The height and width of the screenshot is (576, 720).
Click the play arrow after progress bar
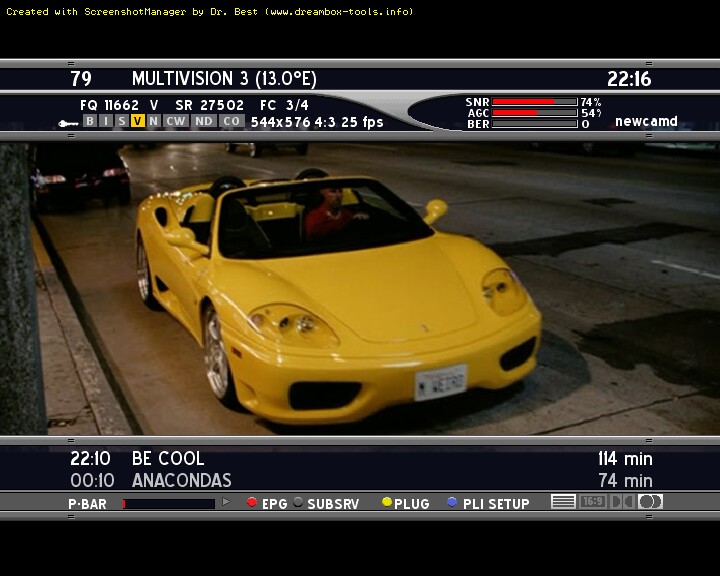click(226, 502)
